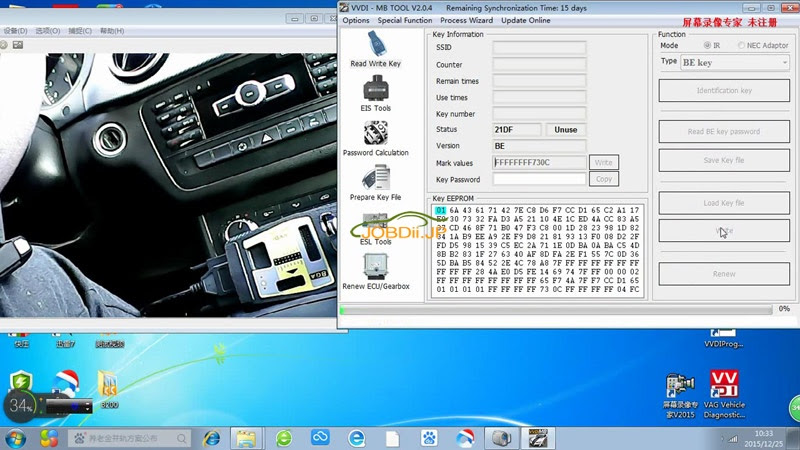Open the Prepare Key File tool

(376, 183)
